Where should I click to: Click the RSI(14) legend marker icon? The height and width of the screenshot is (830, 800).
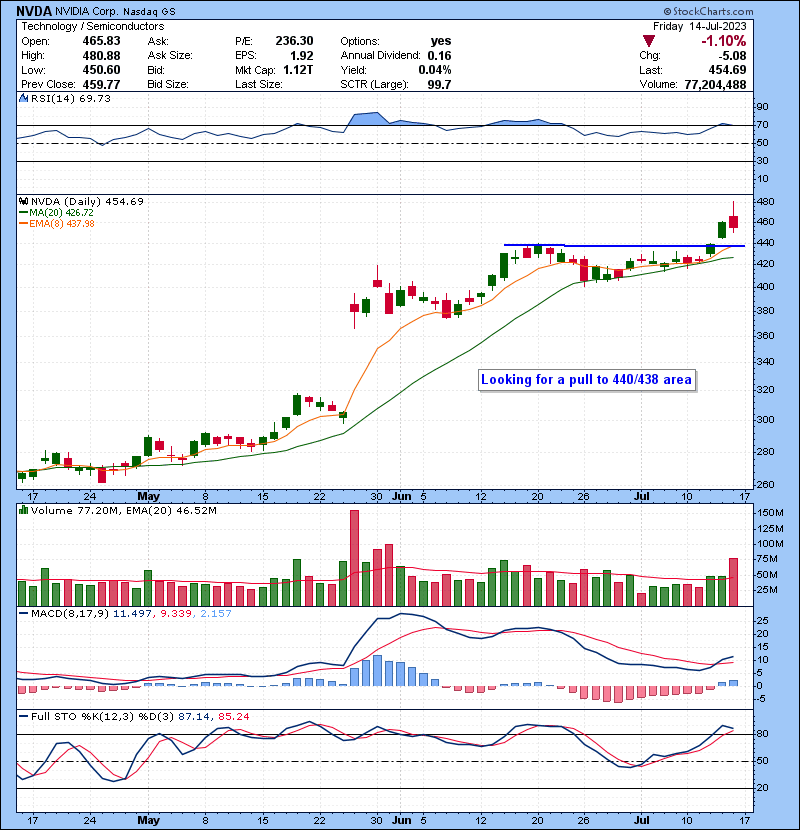pyautogui.click(x=21, y=99)
